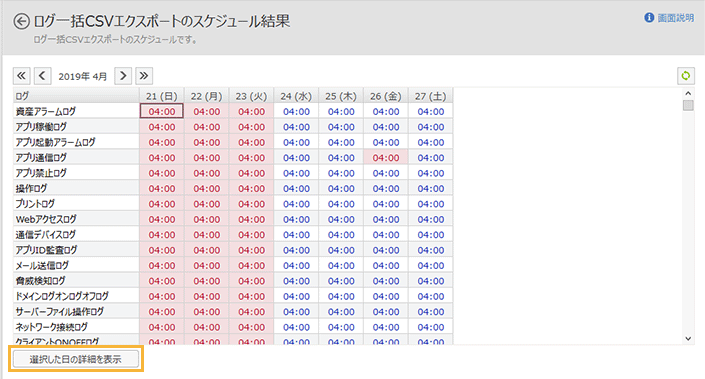Click the vertical scrollbar thumb
This screenshot has height=379, width=705.
tap(688, 105)
